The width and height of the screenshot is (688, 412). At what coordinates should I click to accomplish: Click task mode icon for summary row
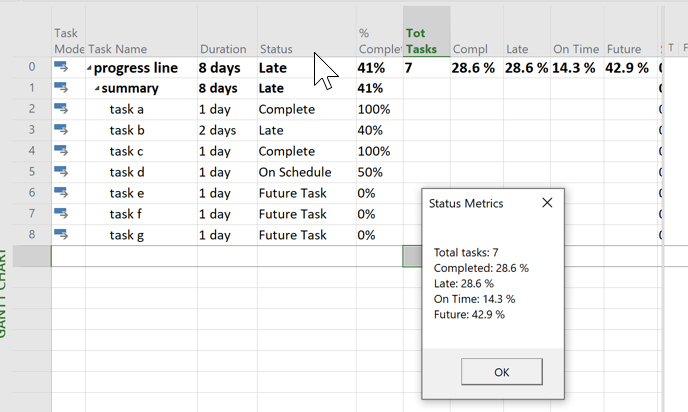(62, 88)
